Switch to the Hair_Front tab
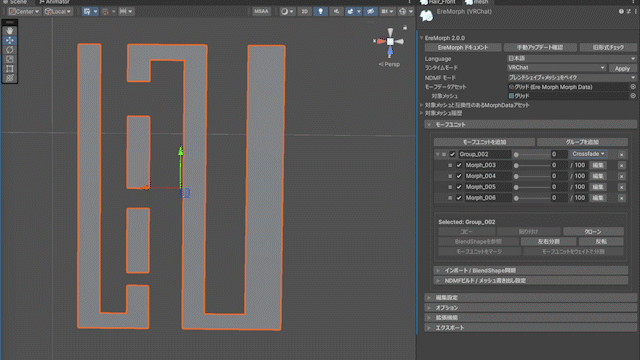 coord(438,2)
